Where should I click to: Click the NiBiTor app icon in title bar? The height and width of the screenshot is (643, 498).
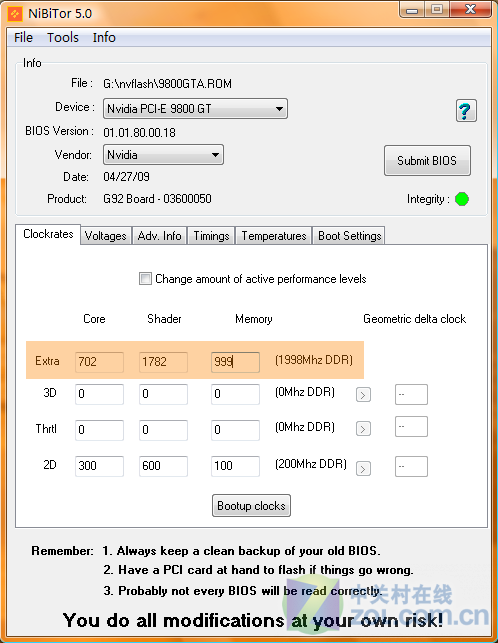point(15,14)
